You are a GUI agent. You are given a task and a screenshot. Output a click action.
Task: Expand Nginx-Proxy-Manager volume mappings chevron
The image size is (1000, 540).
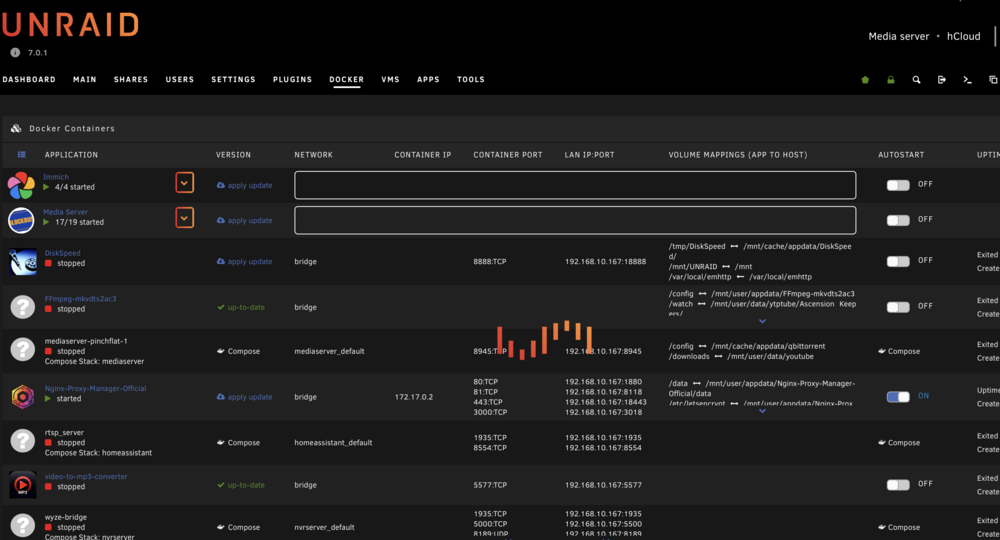tap(762, 411)
